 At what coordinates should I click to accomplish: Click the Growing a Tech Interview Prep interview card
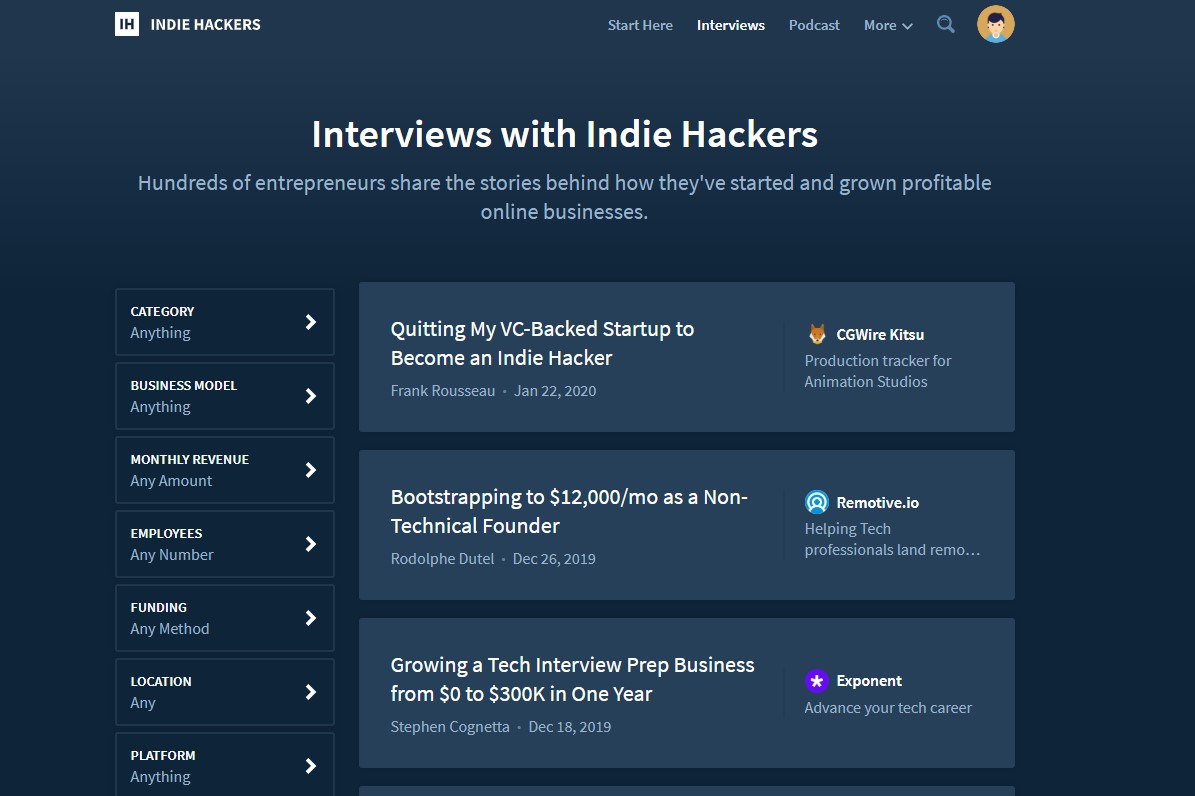[572, 679]
